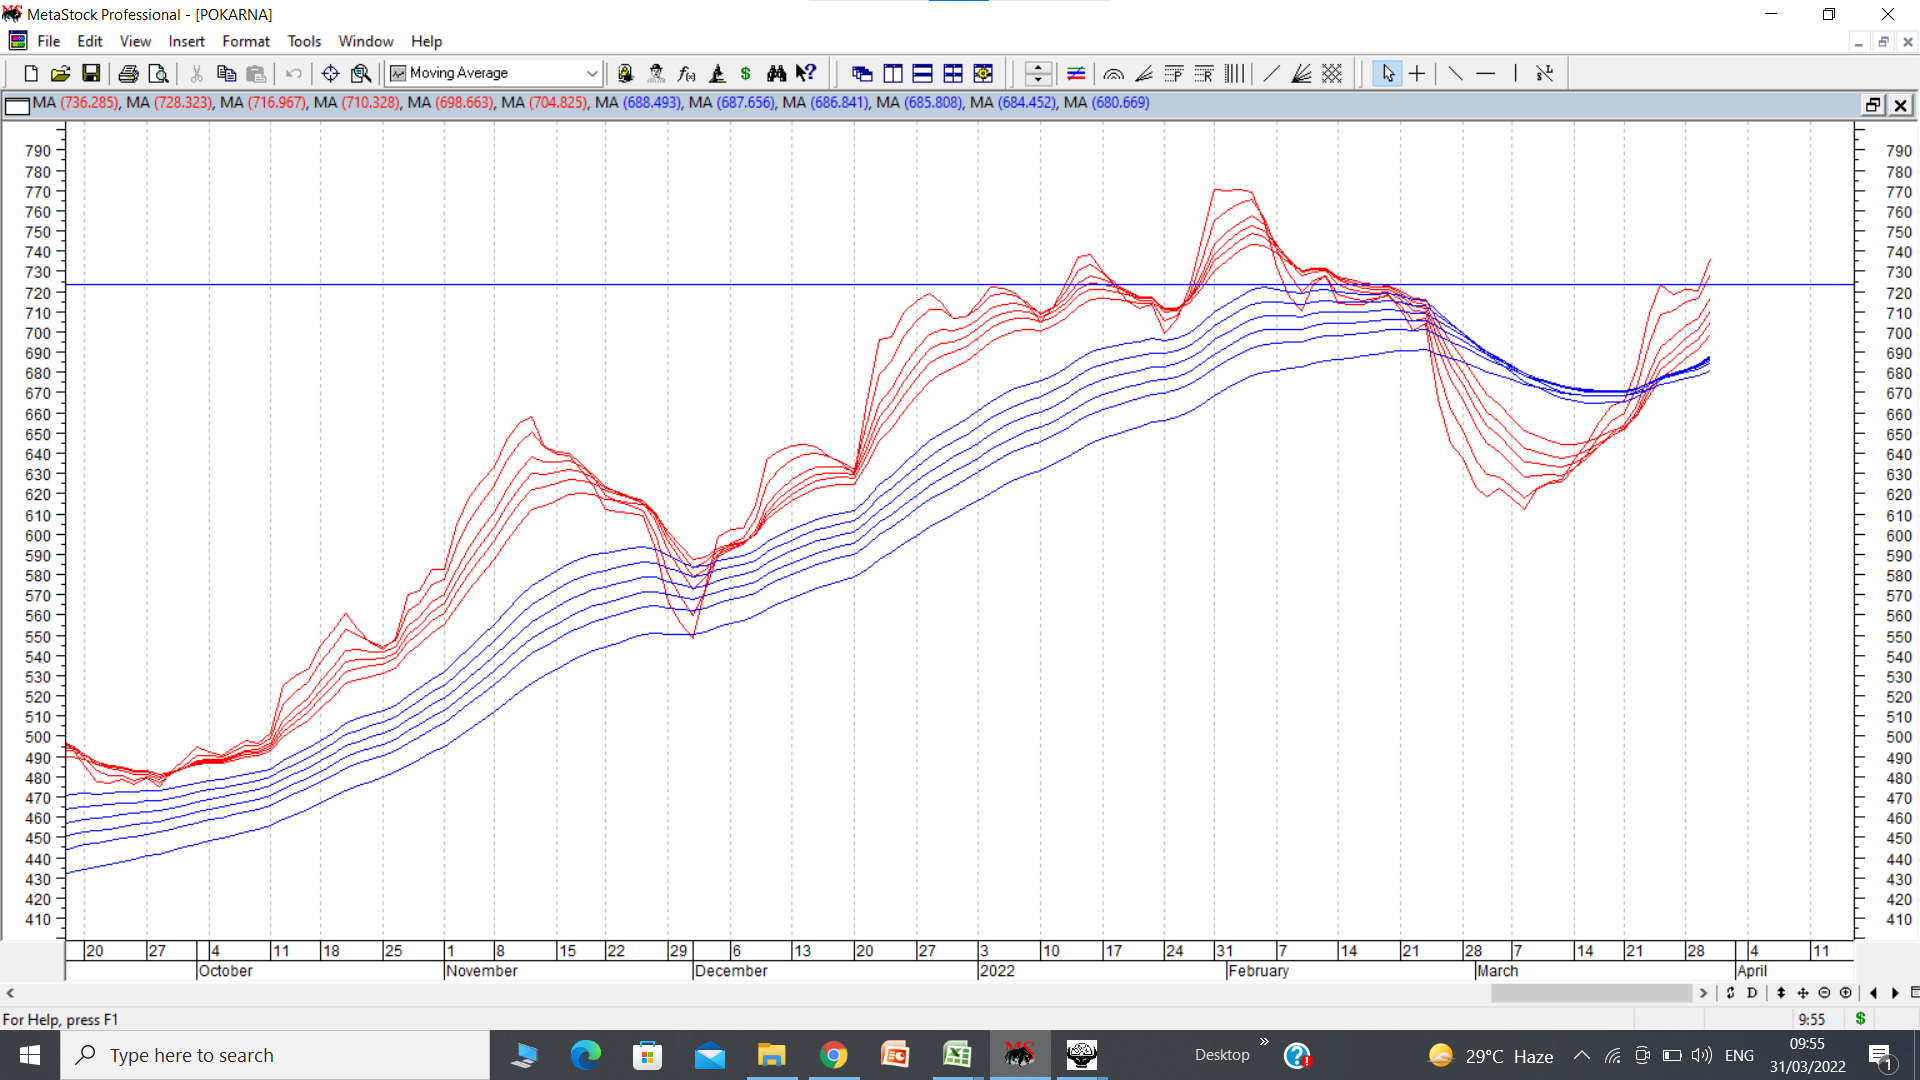The image size is (1920, 1080).
Task: Open the Format menu
Action: (245, 41)
